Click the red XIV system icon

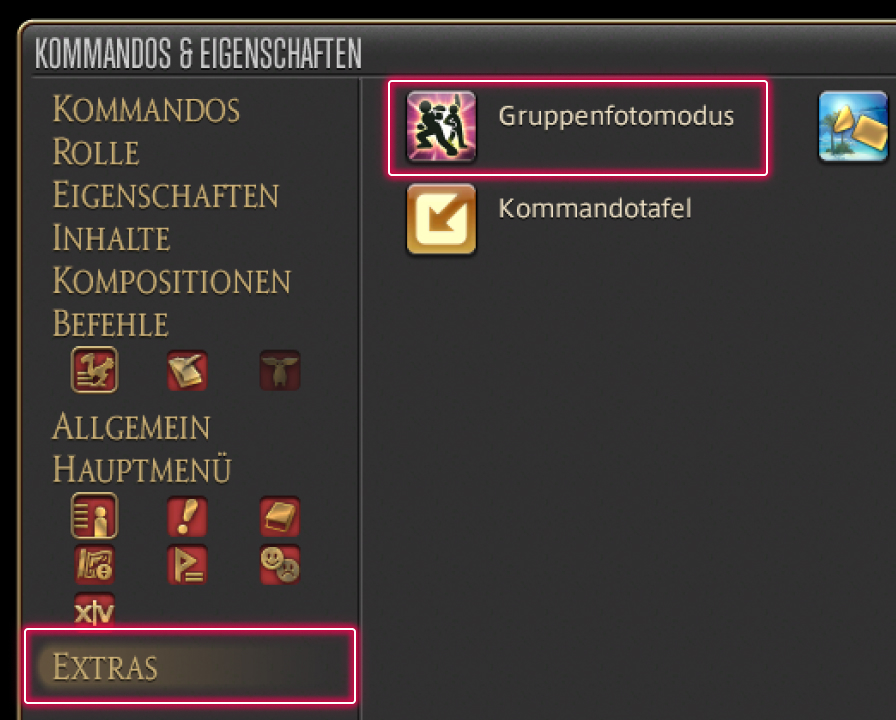pos(94,610)
